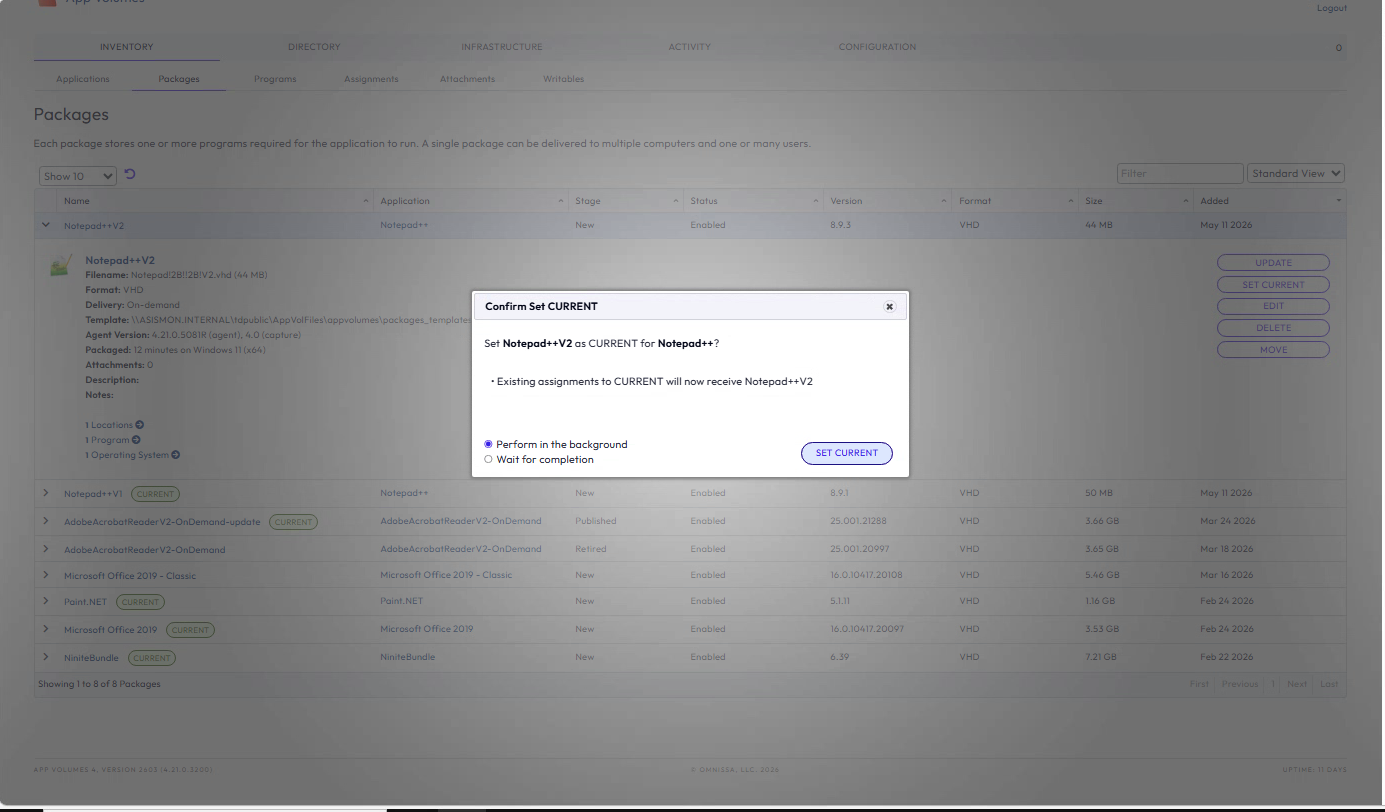1385x812 pixels.
Task: Open the NiniteBundle application link
Action: pyautogui.click(x=407, y=657)
